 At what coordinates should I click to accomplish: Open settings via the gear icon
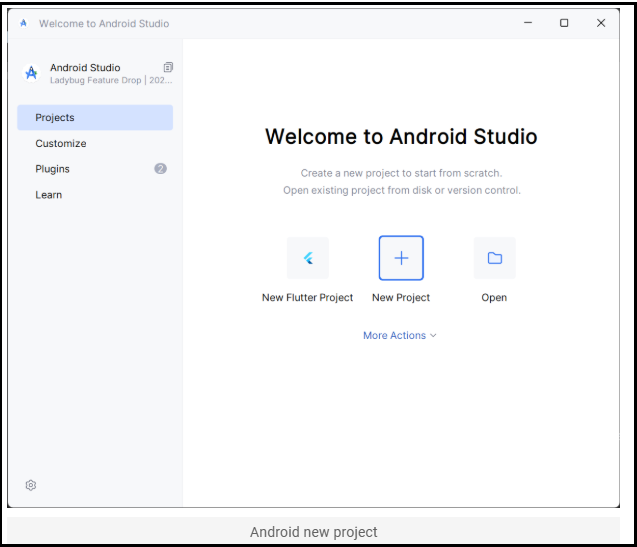coord(31,485)
